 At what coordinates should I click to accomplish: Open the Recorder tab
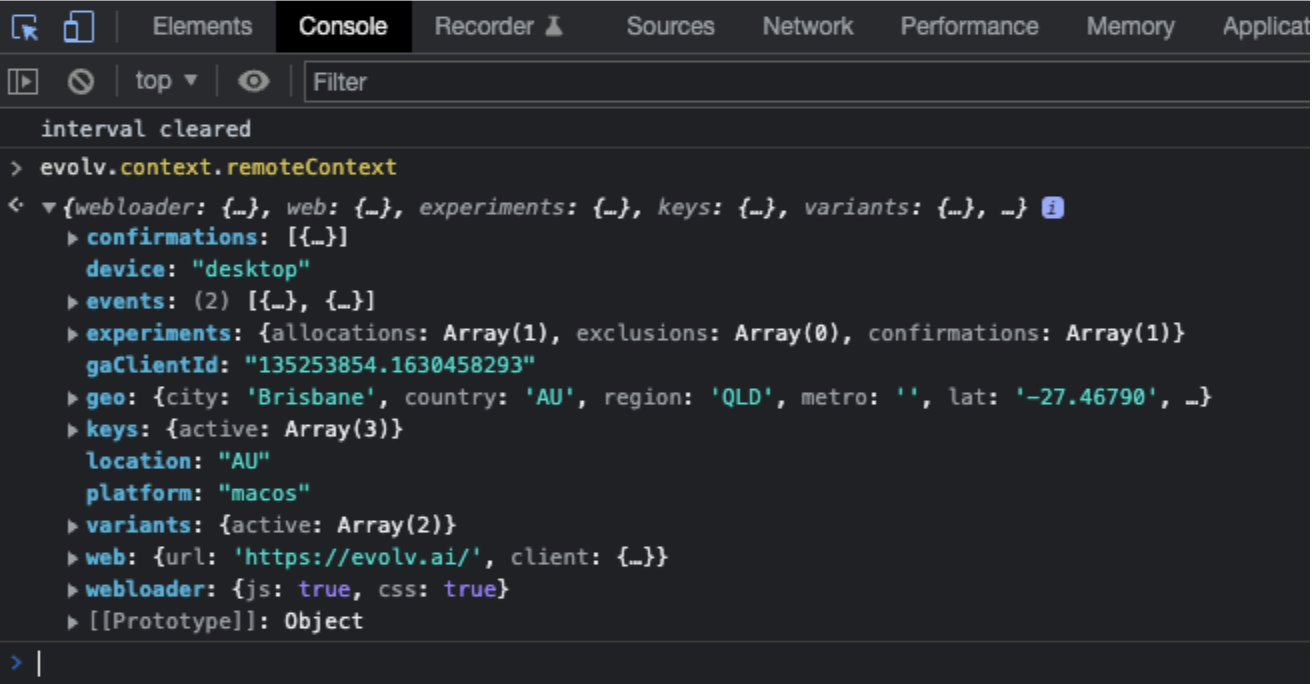click(499, 27)
